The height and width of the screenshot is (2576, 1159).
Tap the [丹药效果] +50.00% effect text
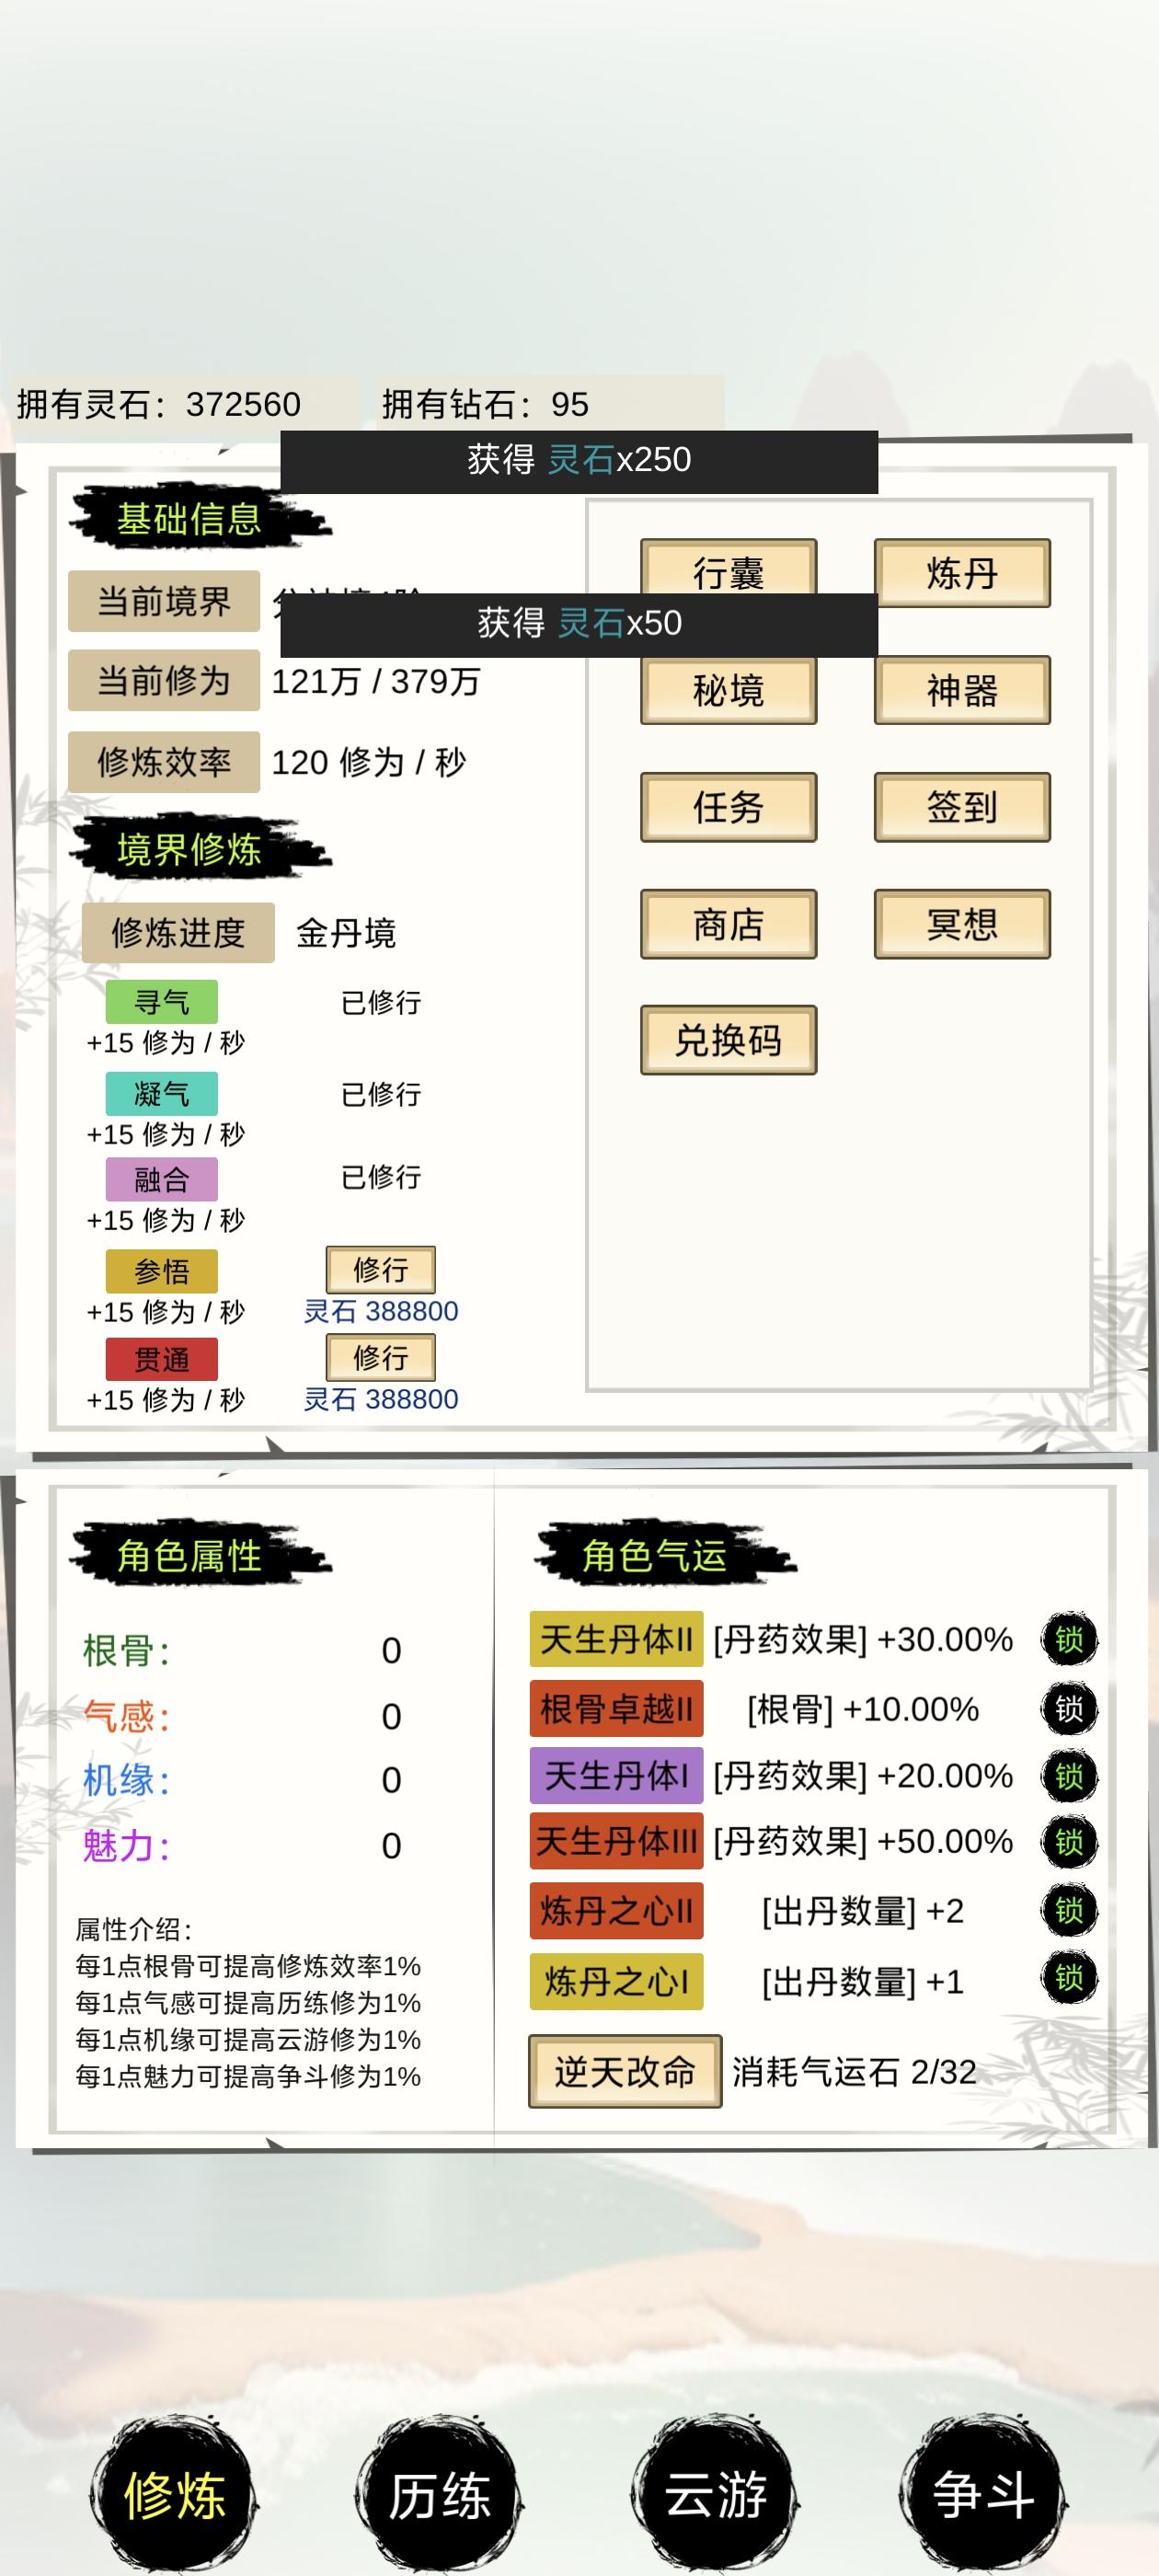tap(863, 1842)
